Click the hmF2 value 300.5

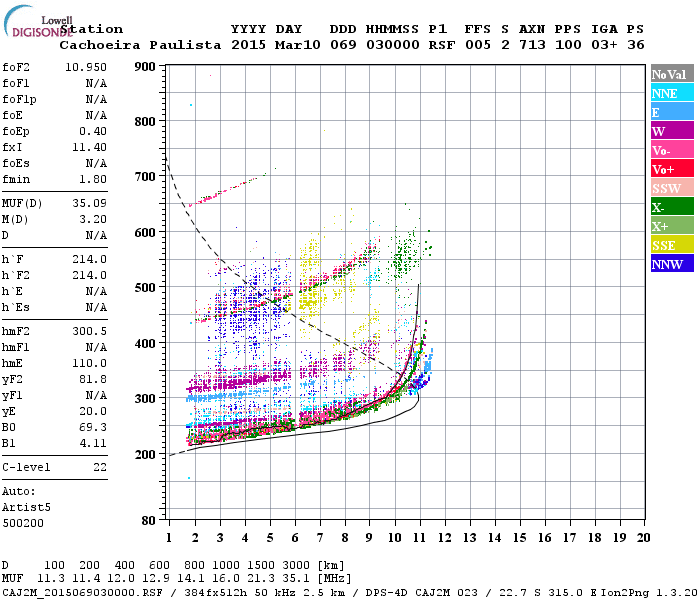(x=89, y=331)
